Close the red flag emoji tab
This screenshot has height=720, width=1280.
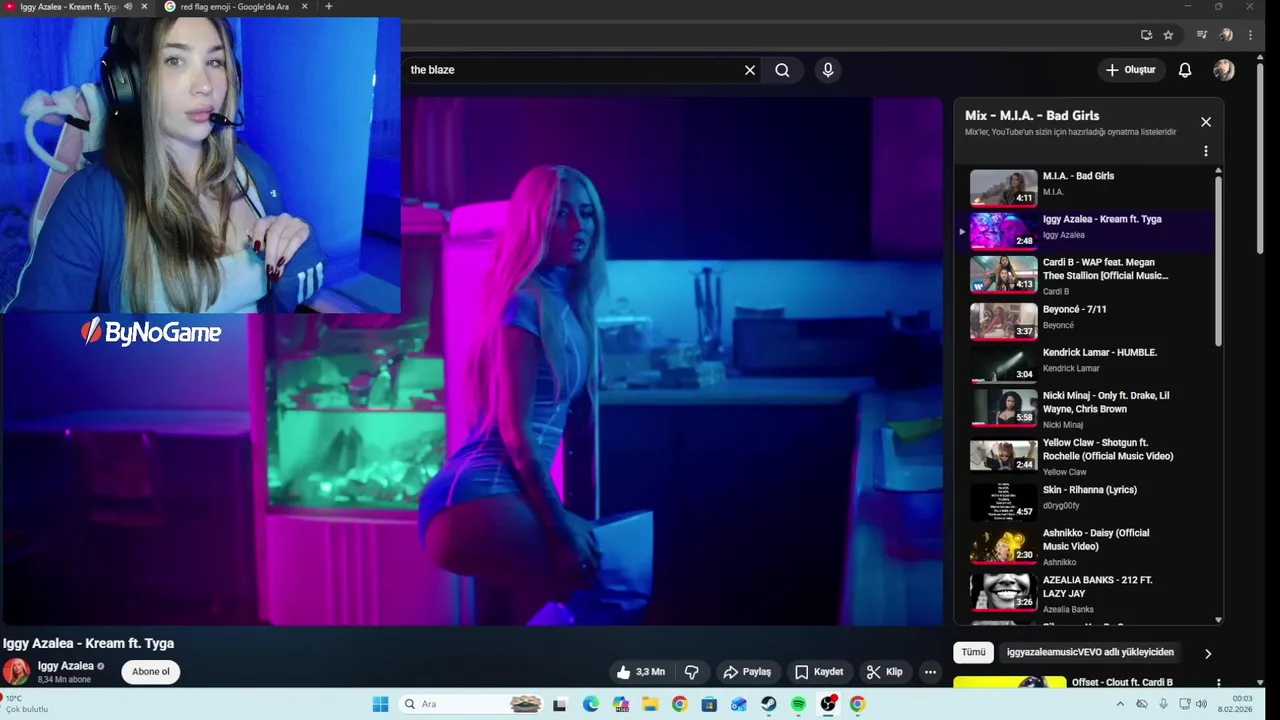(303, 7)
